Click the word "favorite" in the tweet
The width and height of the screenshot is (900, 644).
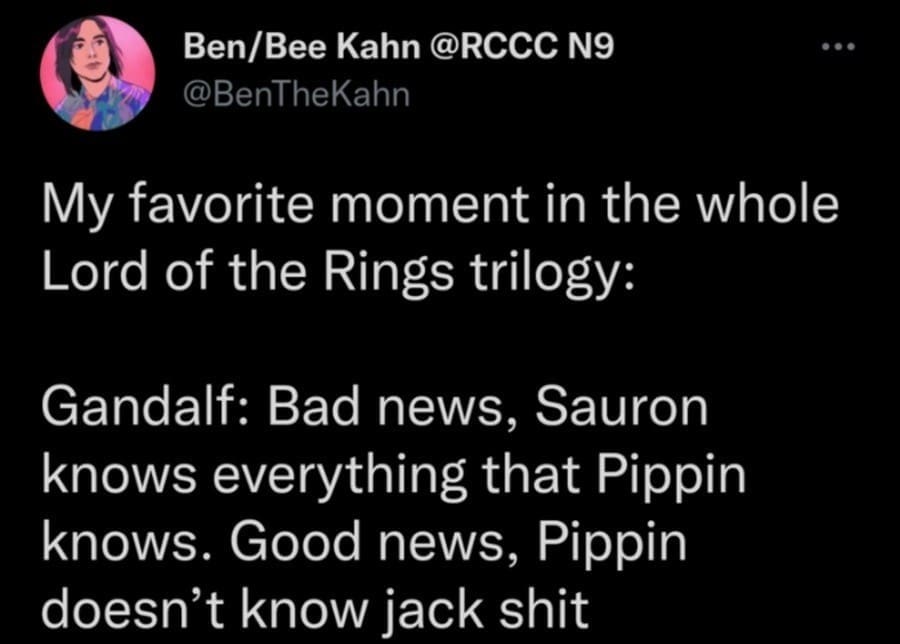click(x=209, y=206)
